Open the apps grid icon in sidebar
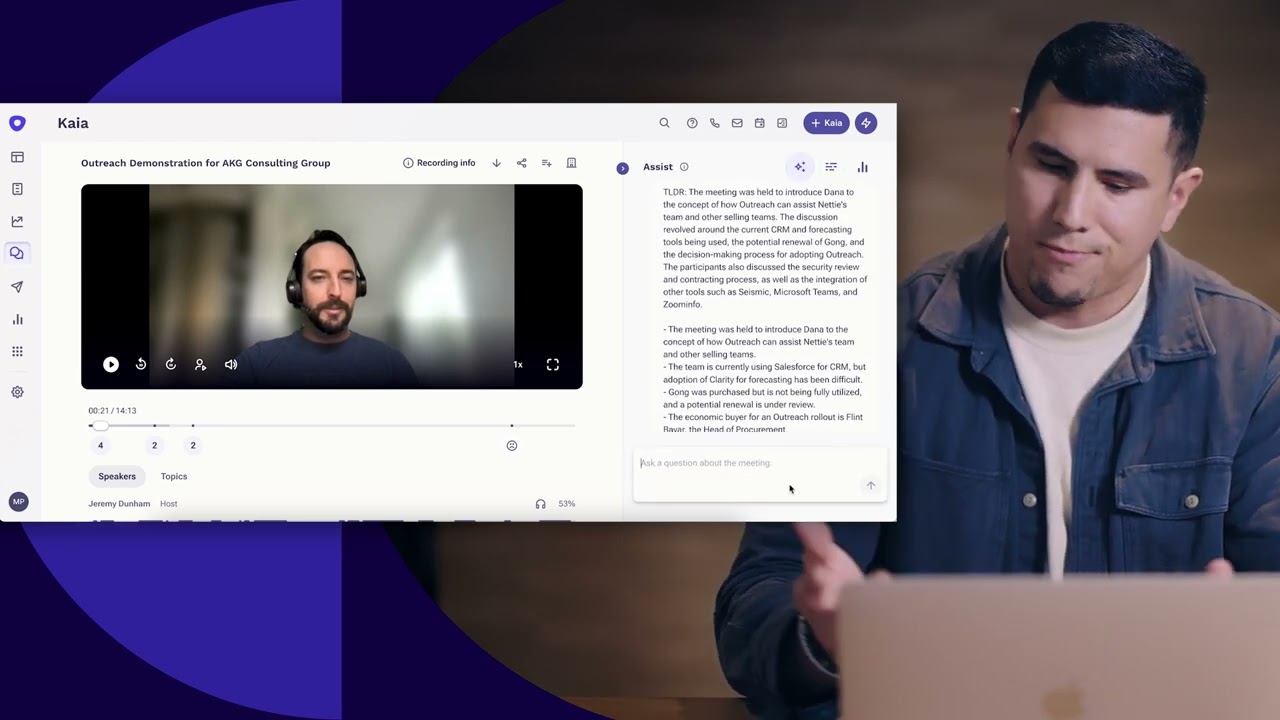Image resolution: width=1280 pixels, height=720 pixels. 17,351
